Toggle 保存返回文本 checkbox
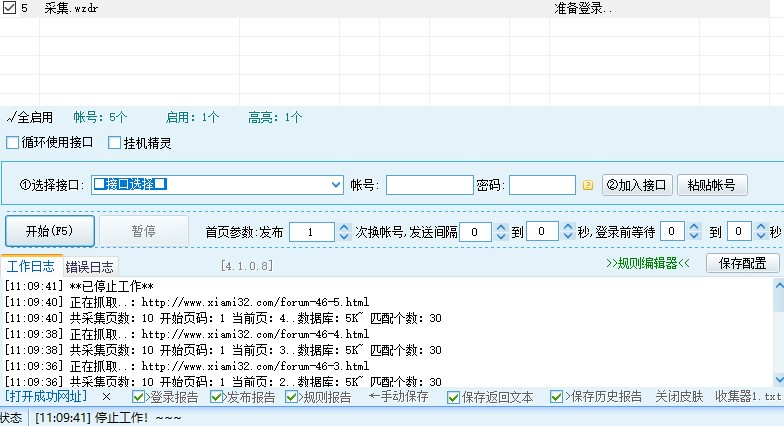This screenshot has width=784, height=426. click(453, 397)
